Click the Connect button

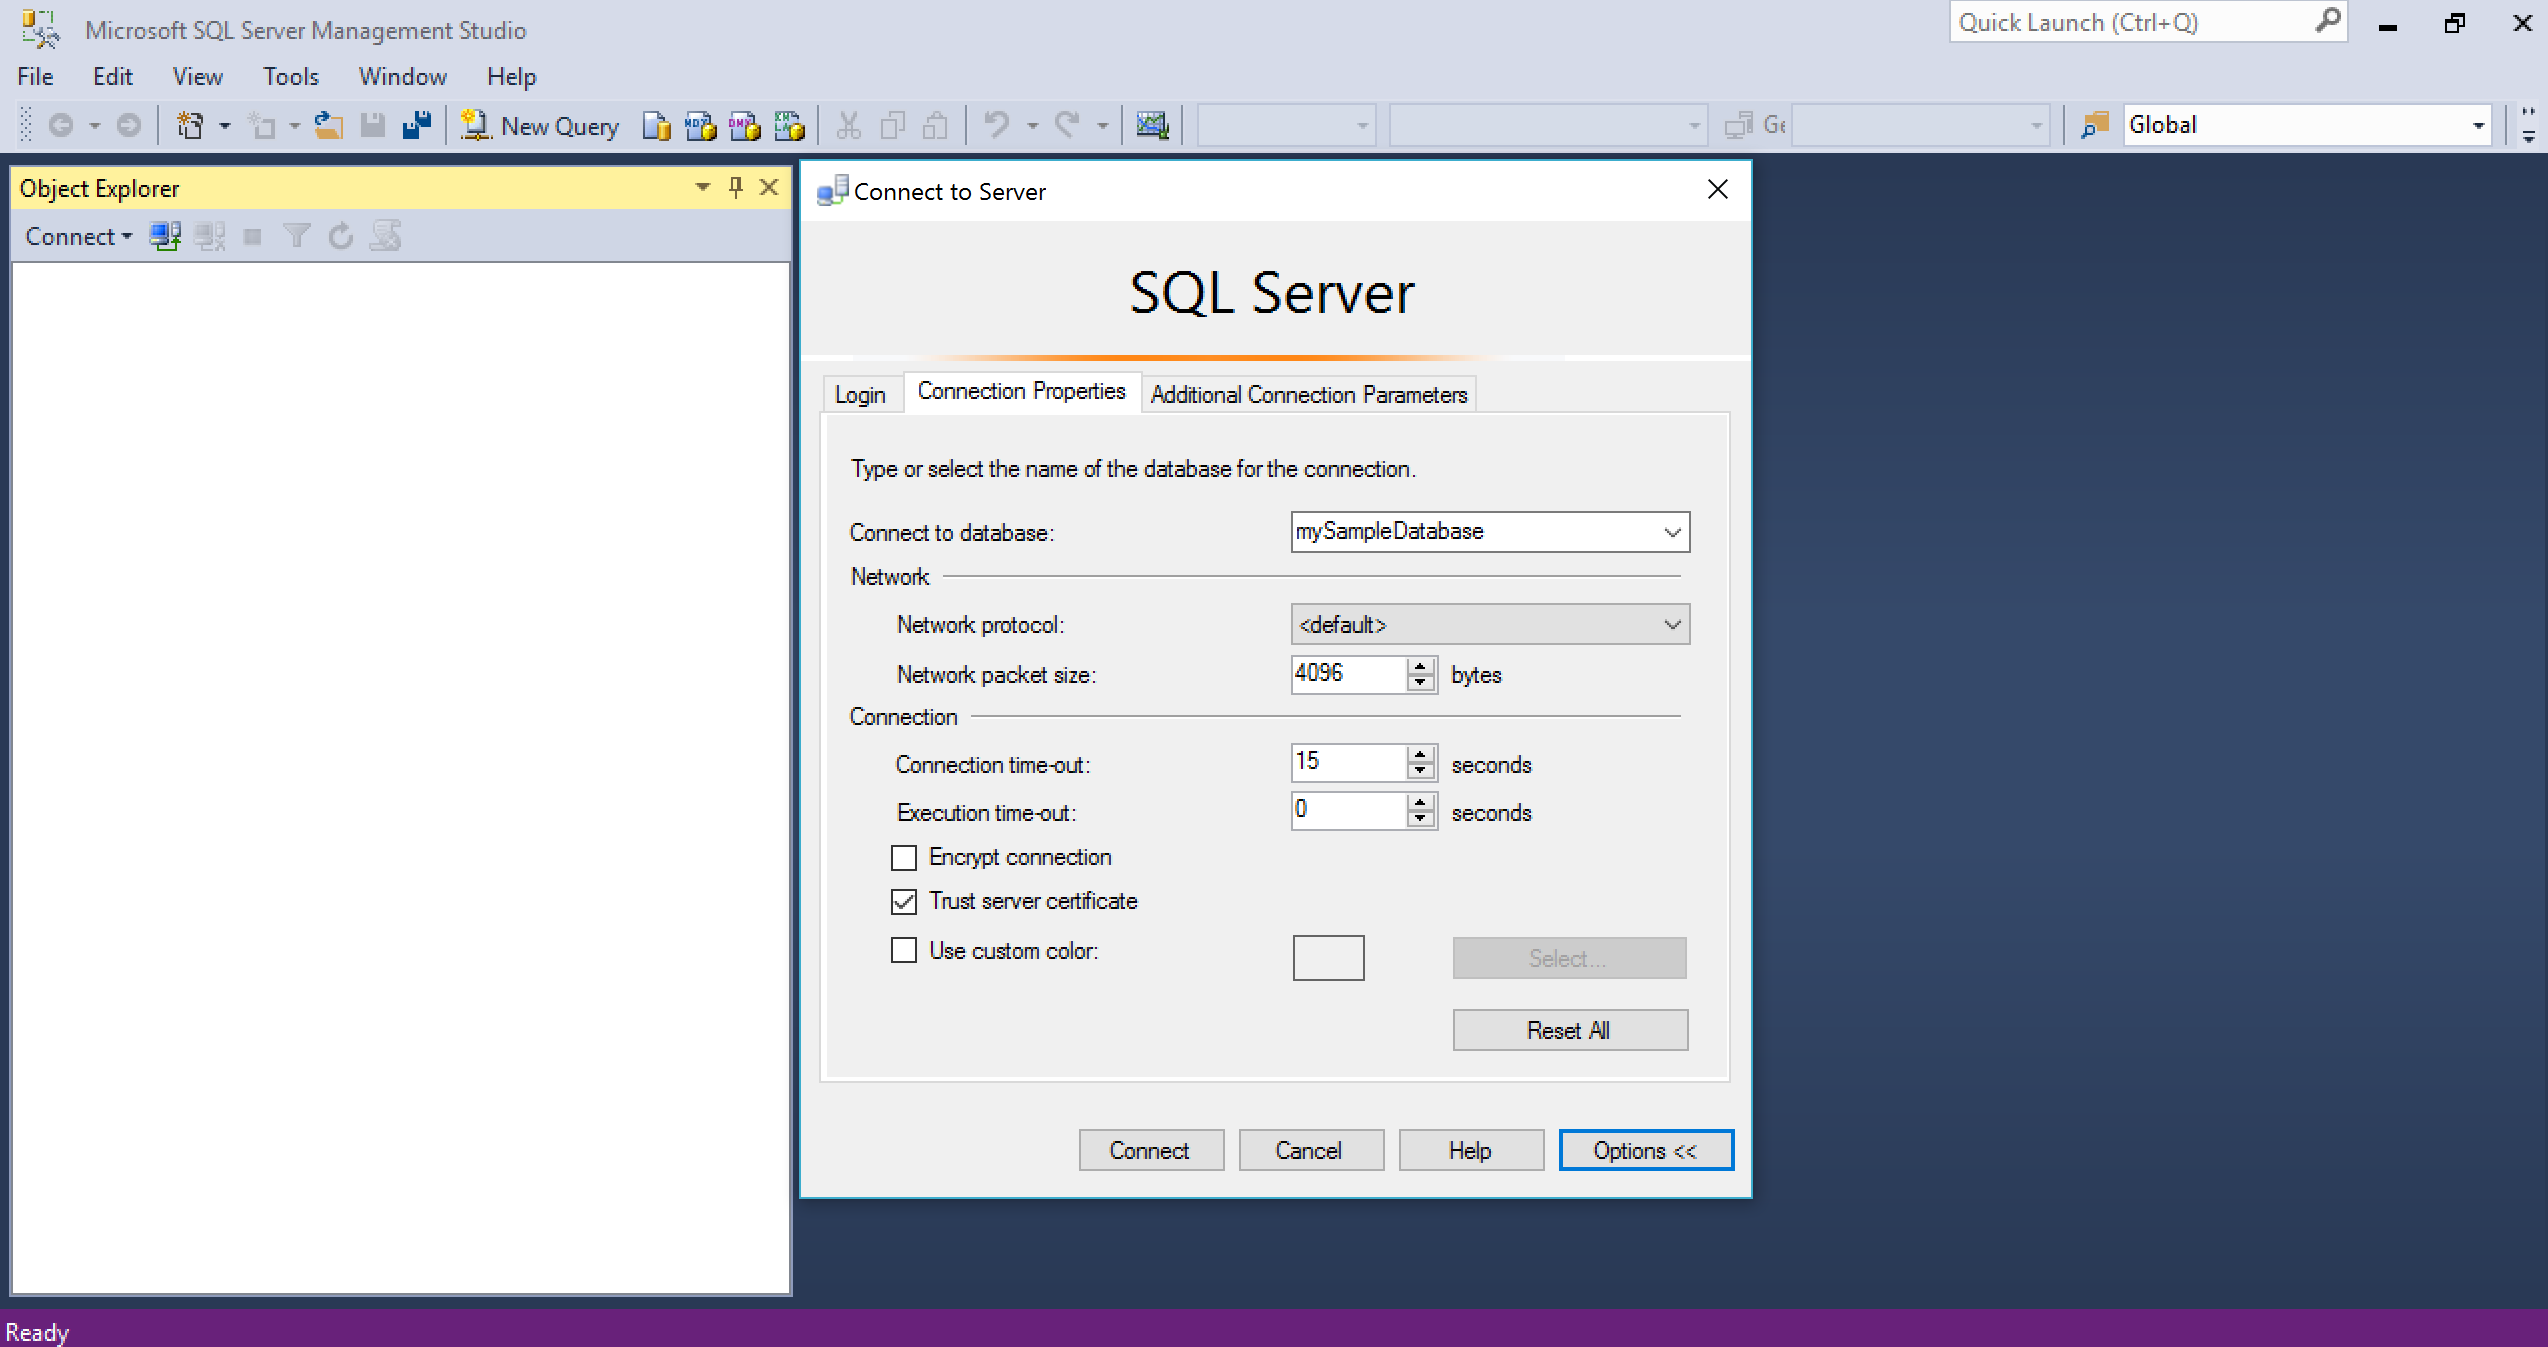point(1146,1151)
